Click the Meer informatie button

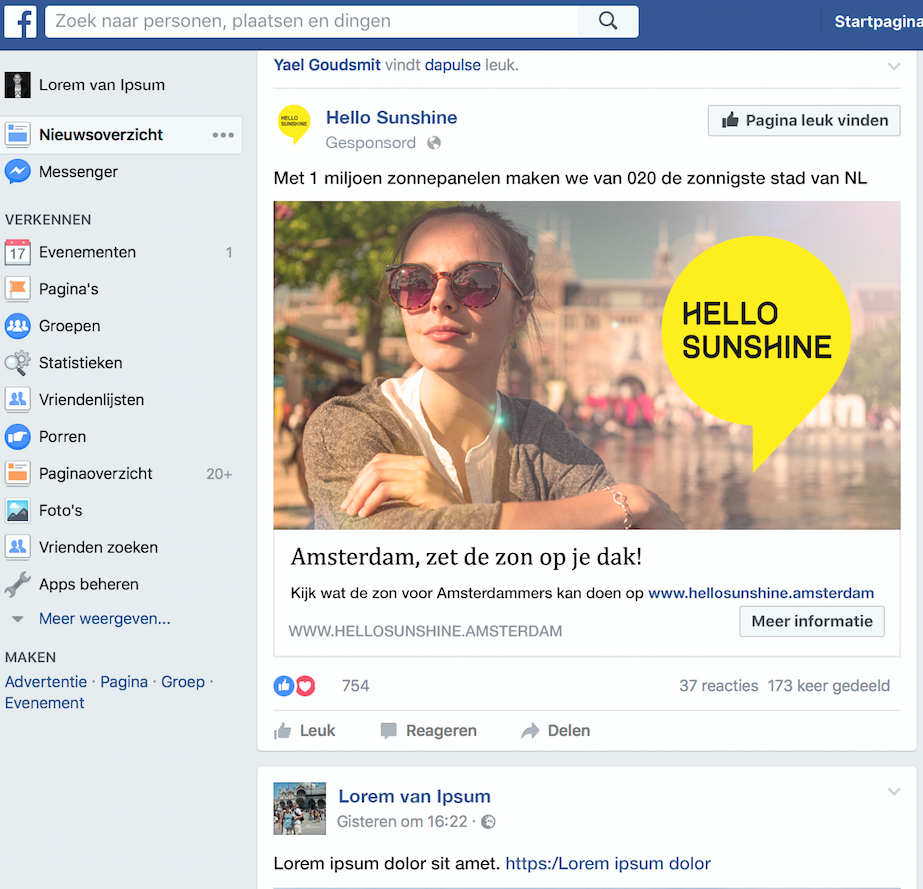pos(812,622)
